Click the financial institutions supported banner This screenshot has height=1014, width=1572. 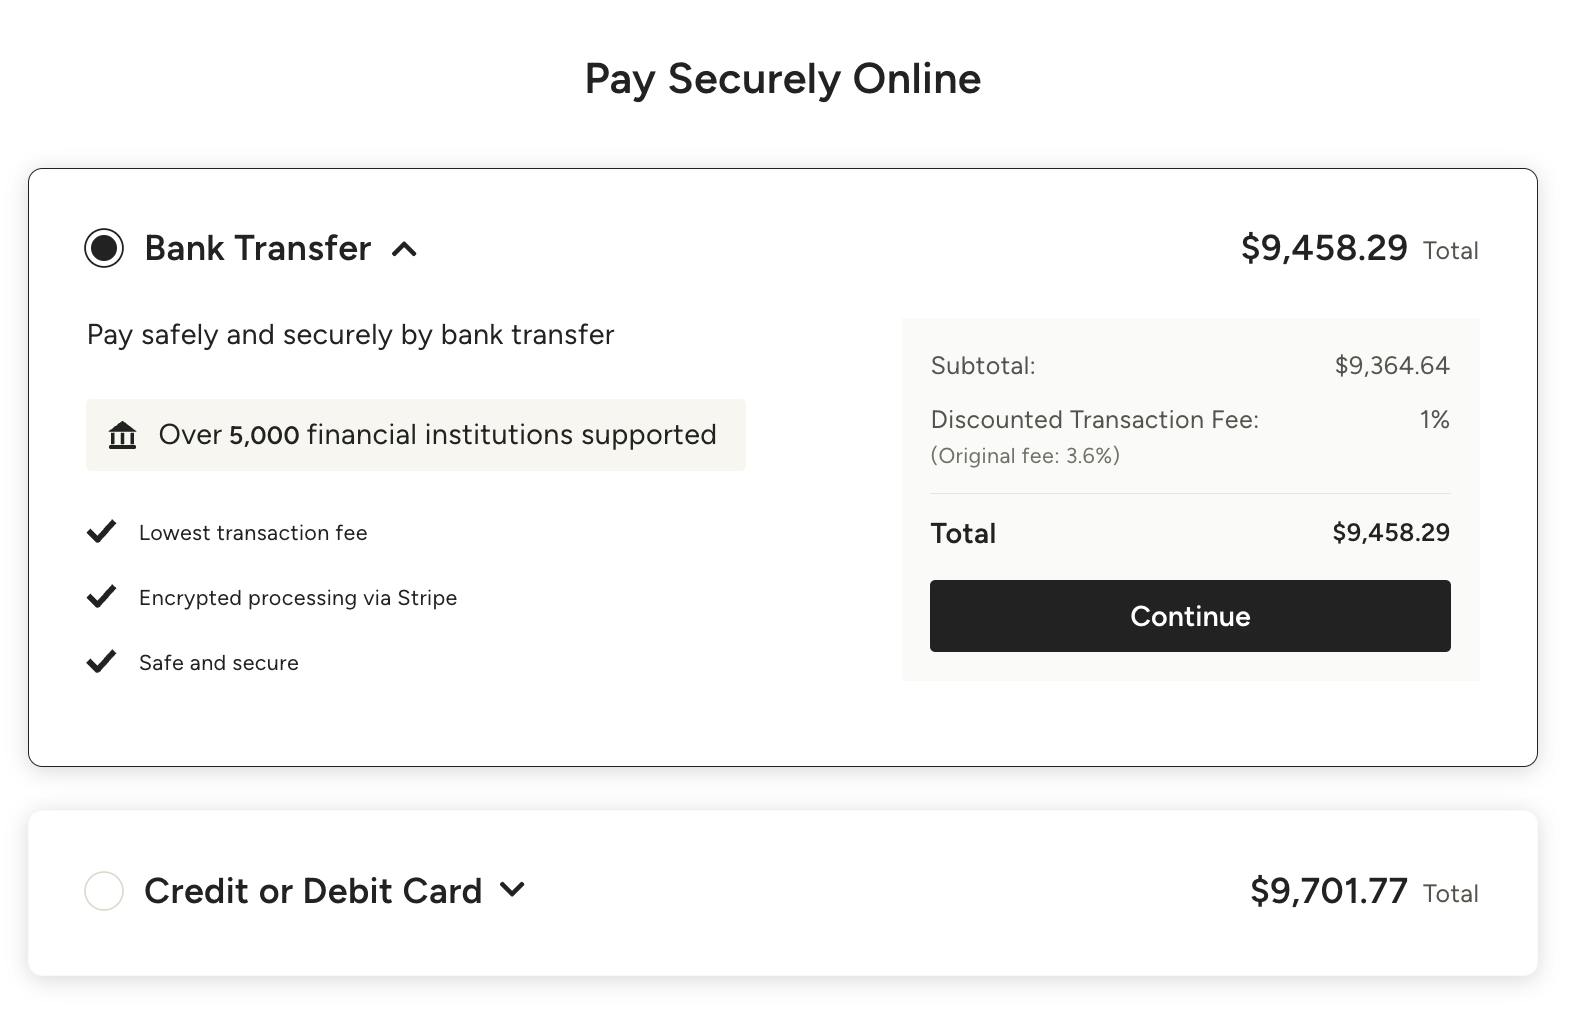click(415, 435)
